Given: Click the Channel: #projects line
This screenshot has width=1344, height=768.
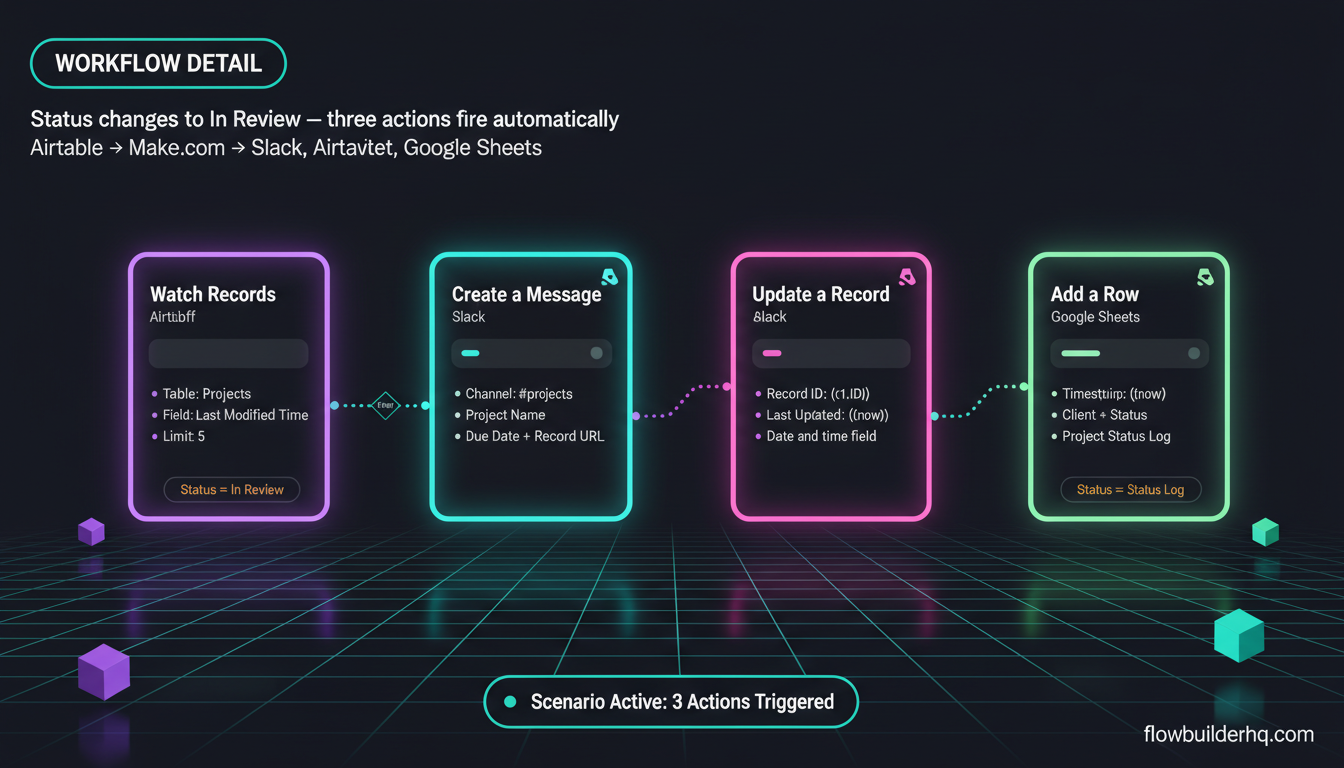Looking at the screenshot, I should pos(512,394).
